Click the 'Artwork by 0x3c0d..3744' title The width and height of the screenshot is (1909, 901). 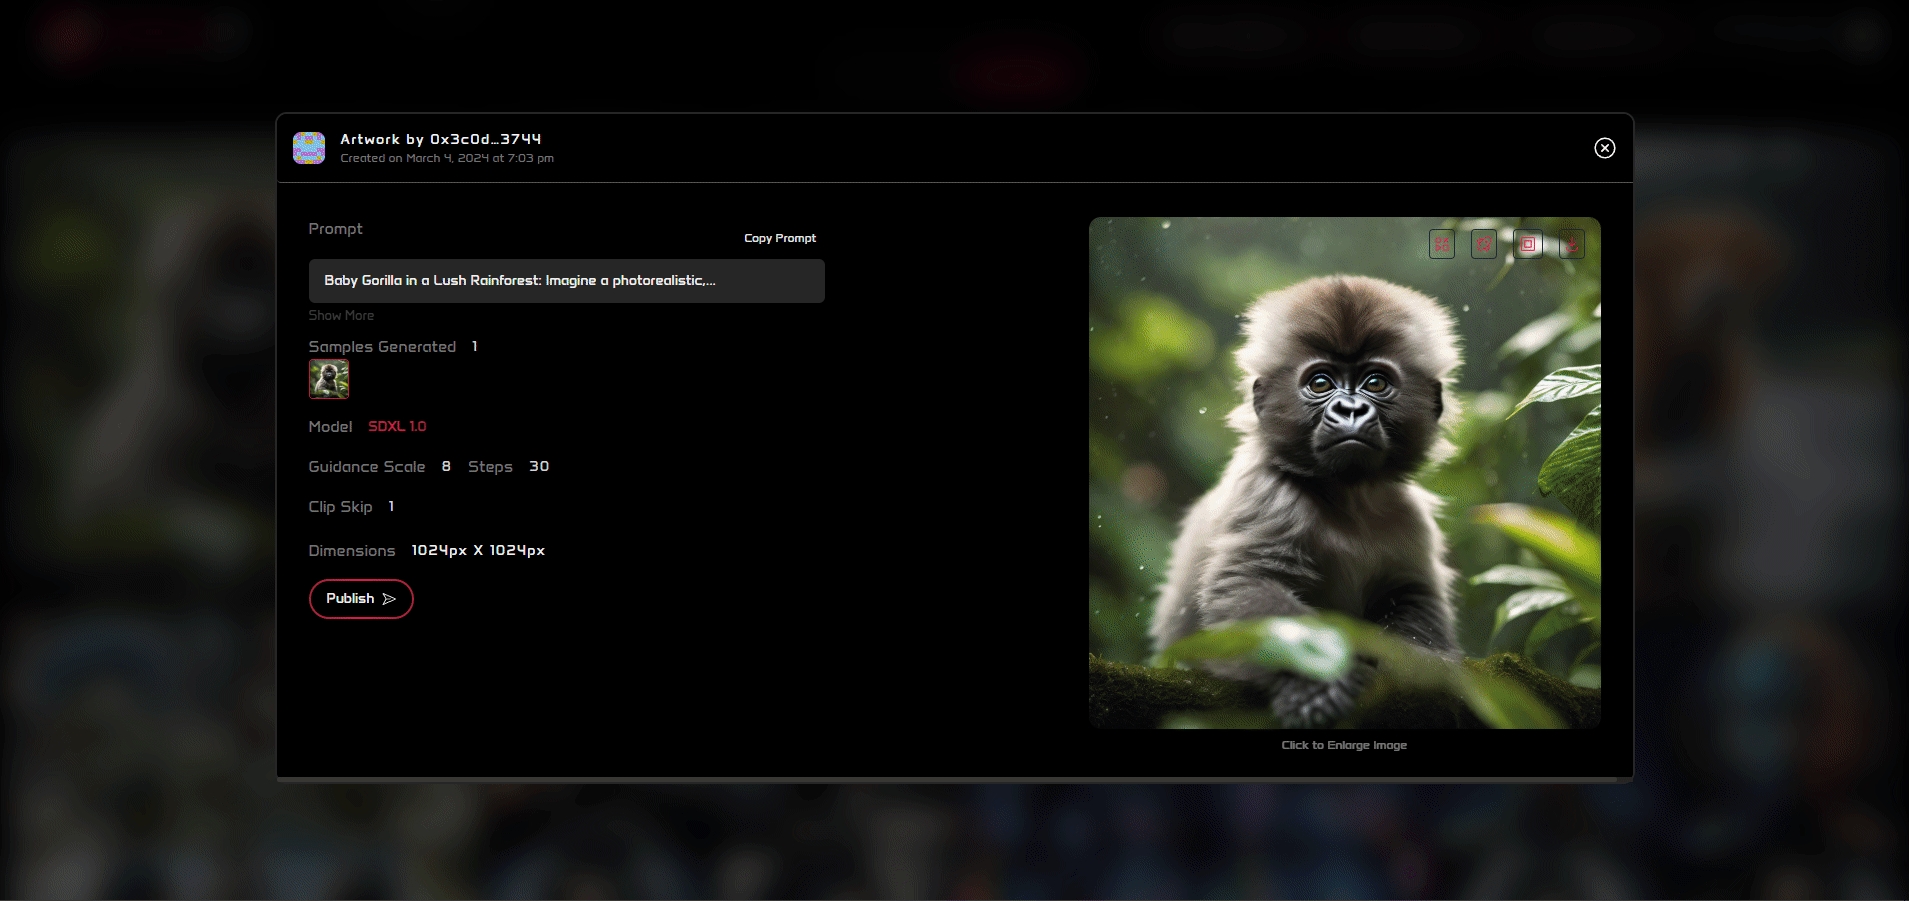440,139
